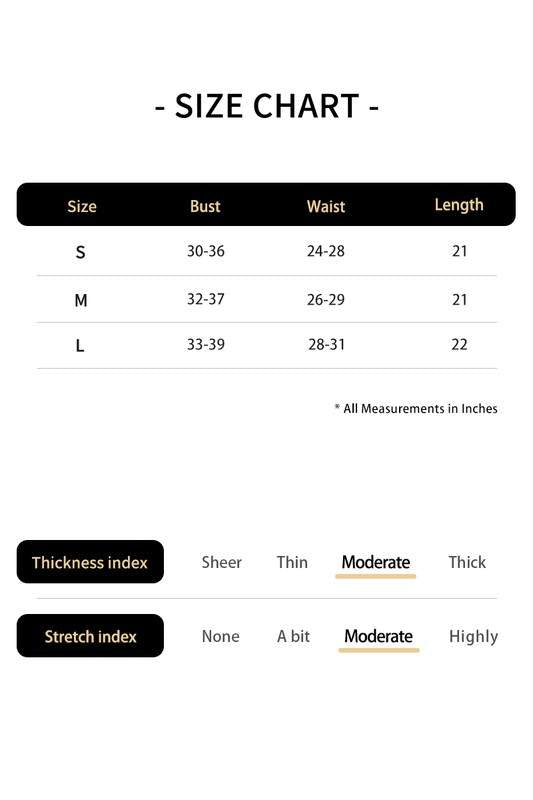
Task: Click the Thickness index label
Action: tap(90, 562)
